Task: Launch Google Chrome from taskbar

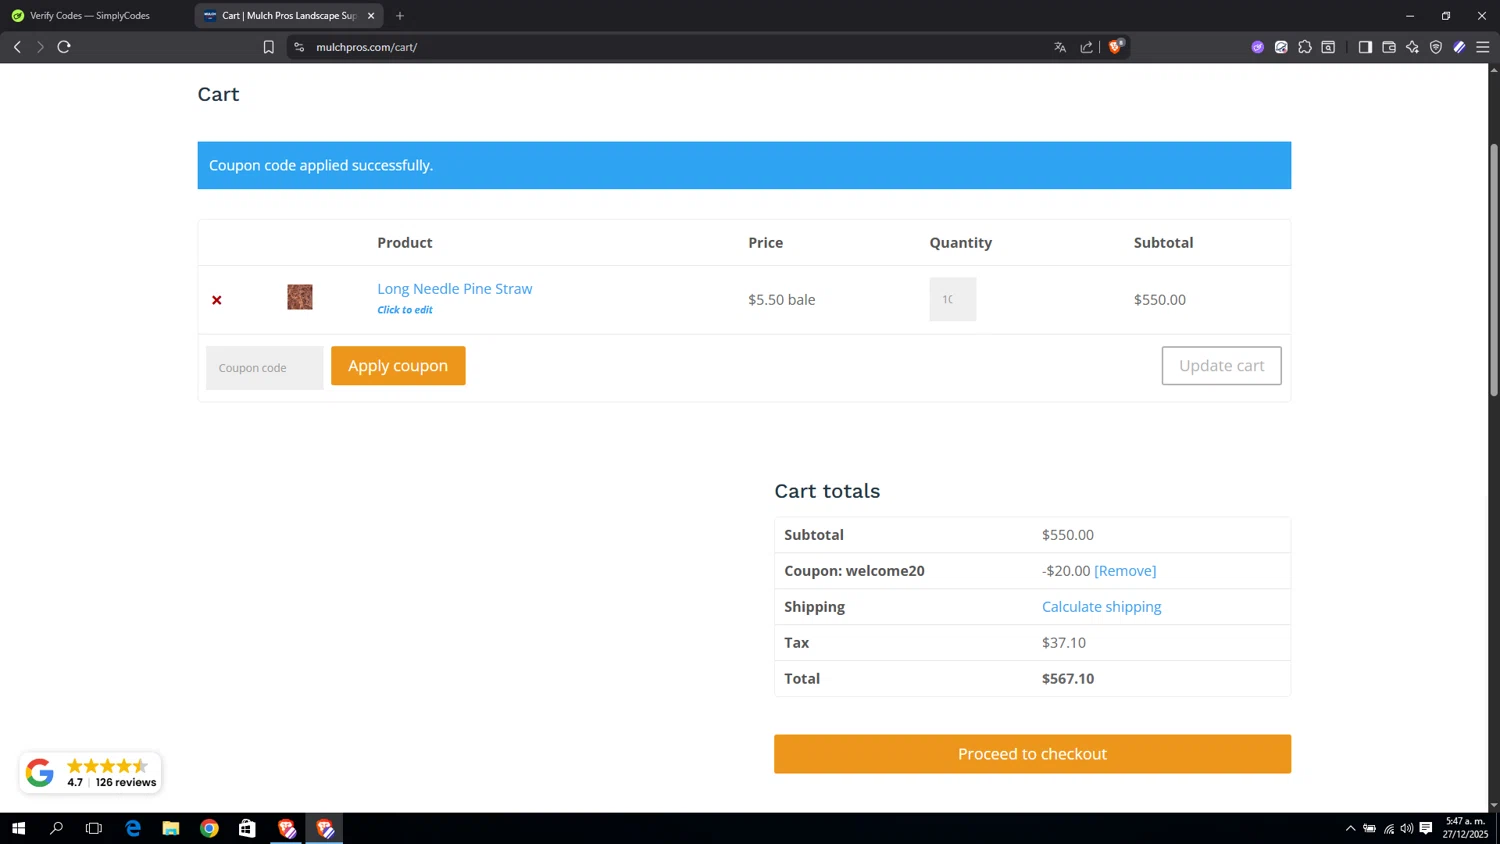Action: click(x=209, y=828)
